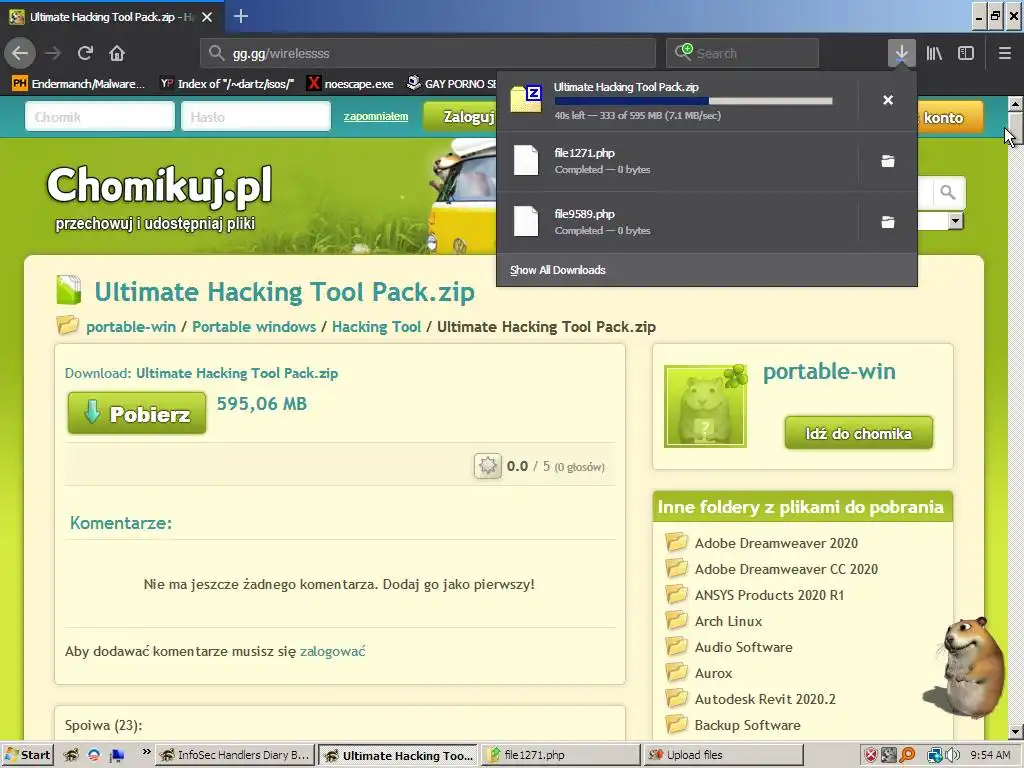Click the portable-win hamster avatar
Viewport: 1024px width, 768px height.
pos(705,406)
